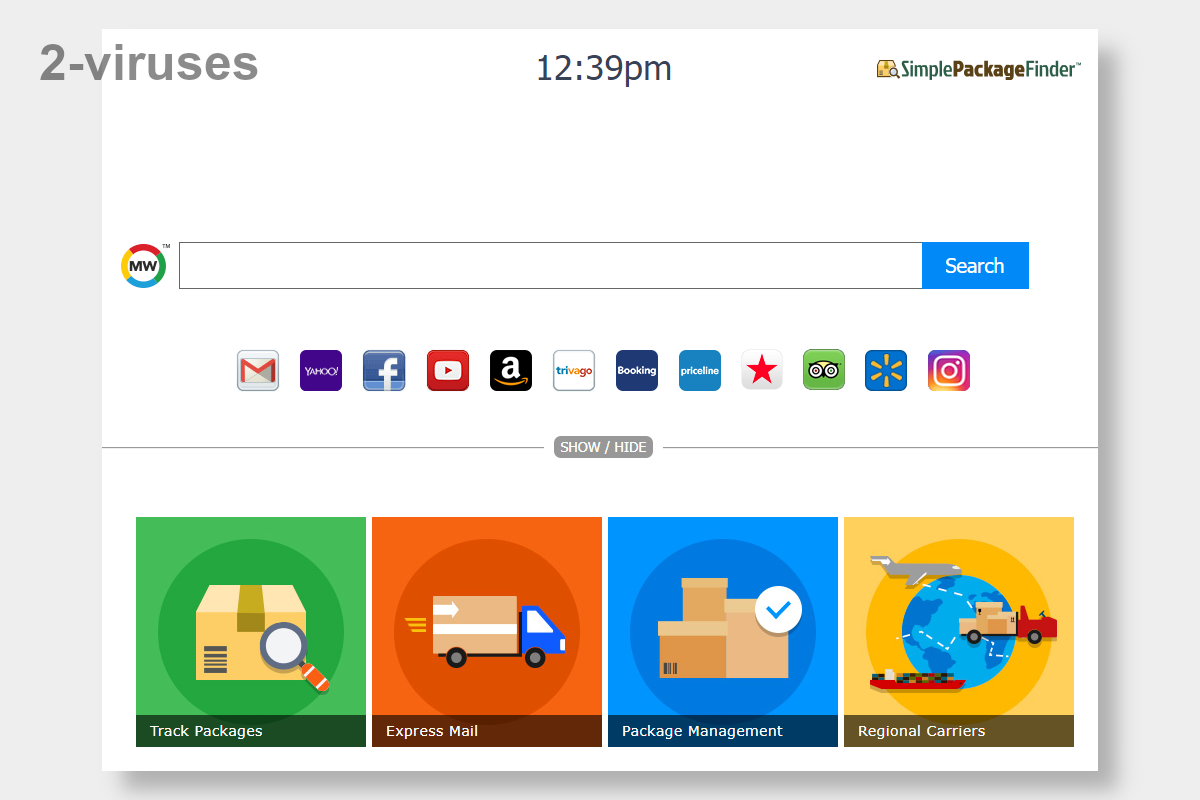The width and height of the screenshot is (1200, 800).
Task: Select the Priceline shortcut icon
Action: coord(700,370)
